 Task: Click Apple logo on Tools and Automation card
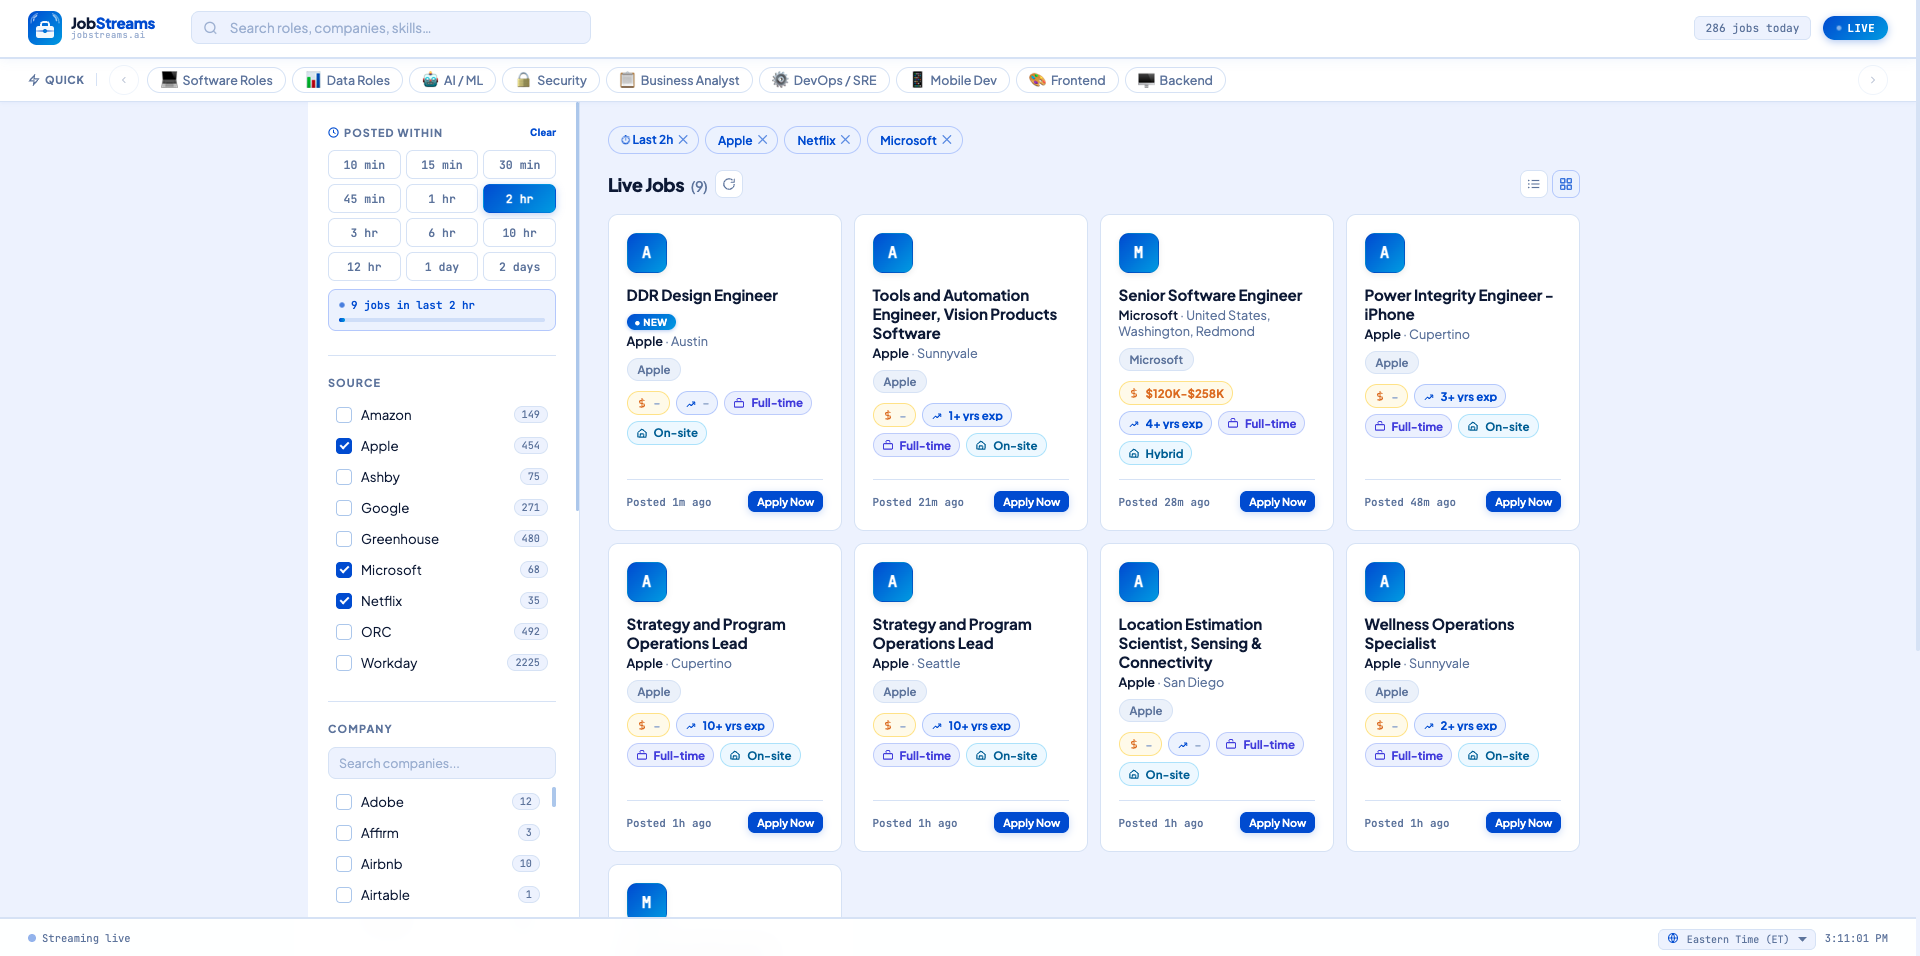(x=893, y=253)
